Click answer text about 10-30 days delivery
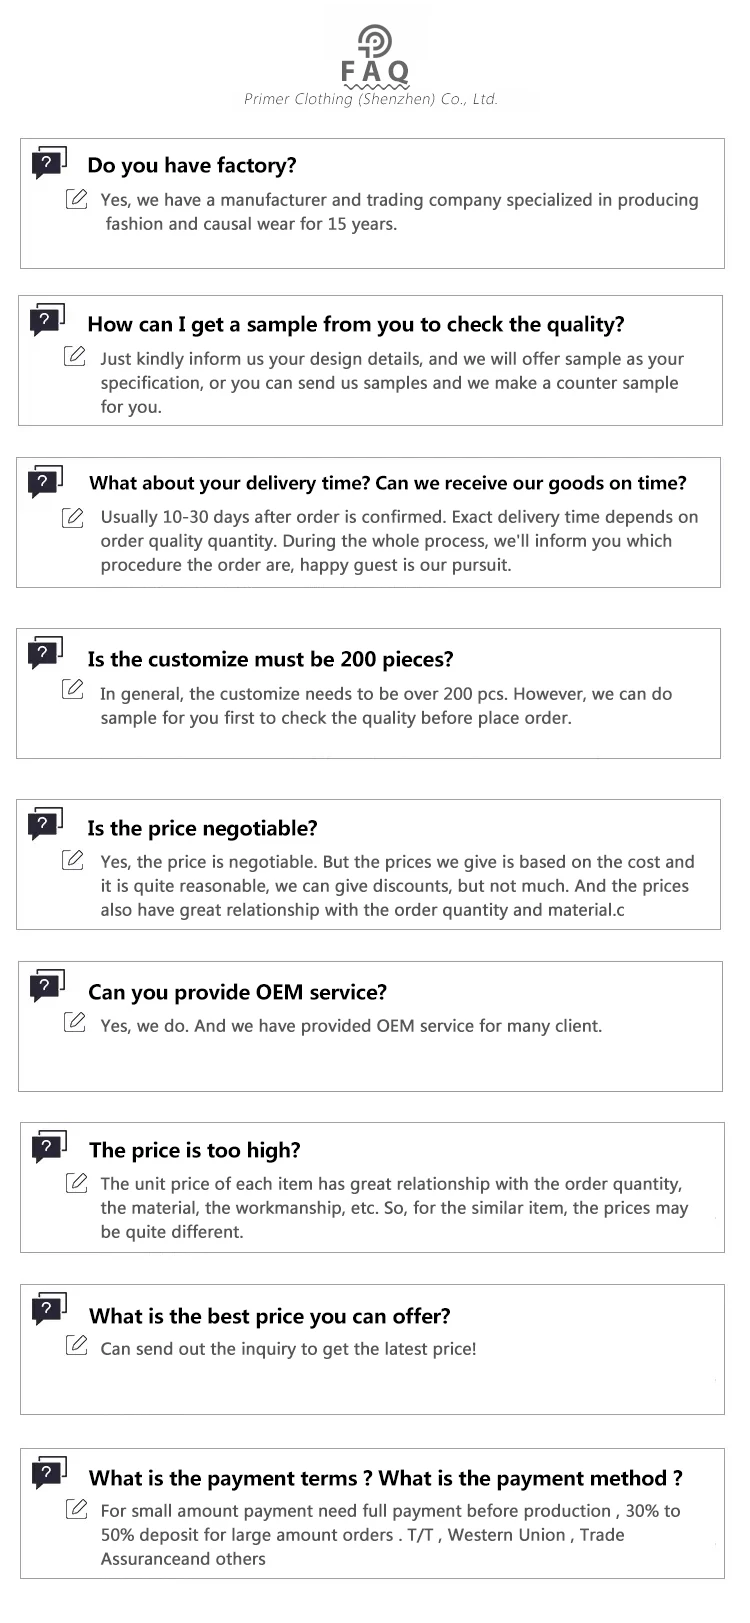 click(x=399, y=541)
